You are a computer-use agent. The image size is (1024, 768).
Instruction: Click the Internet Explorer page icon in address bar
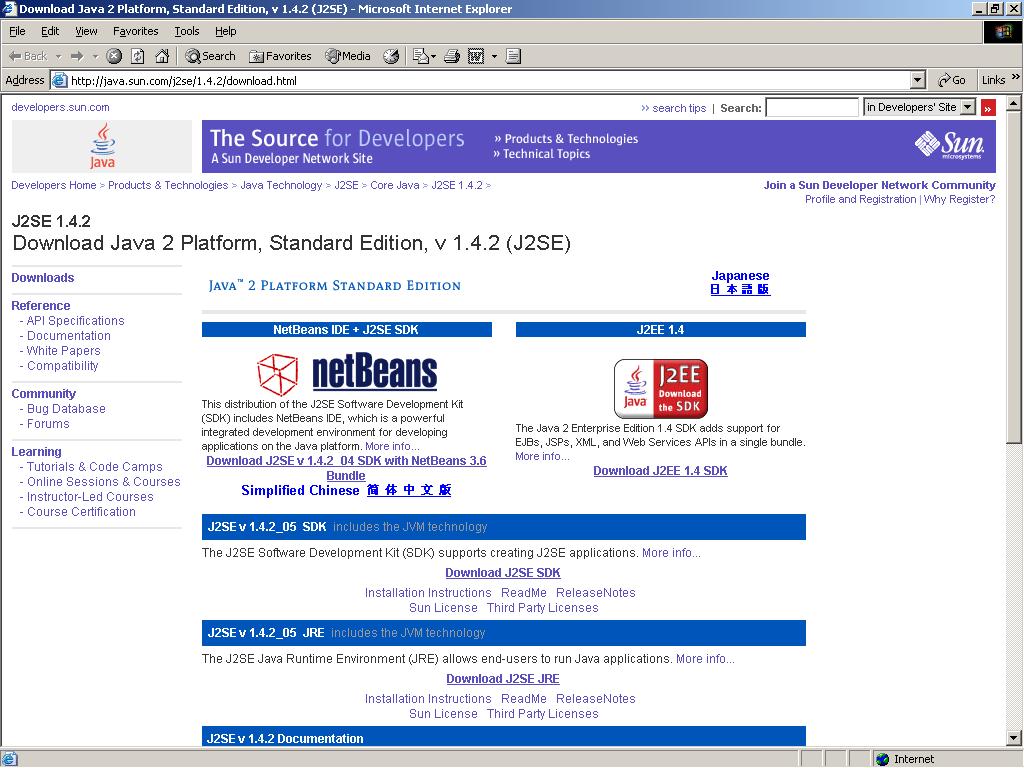click(59, 80)
